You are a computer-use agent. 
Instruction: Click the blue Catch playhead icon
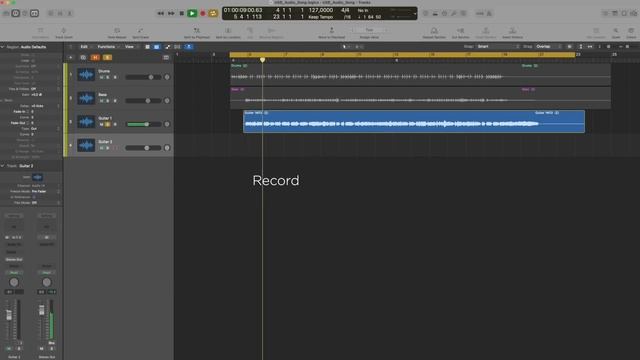189,47
